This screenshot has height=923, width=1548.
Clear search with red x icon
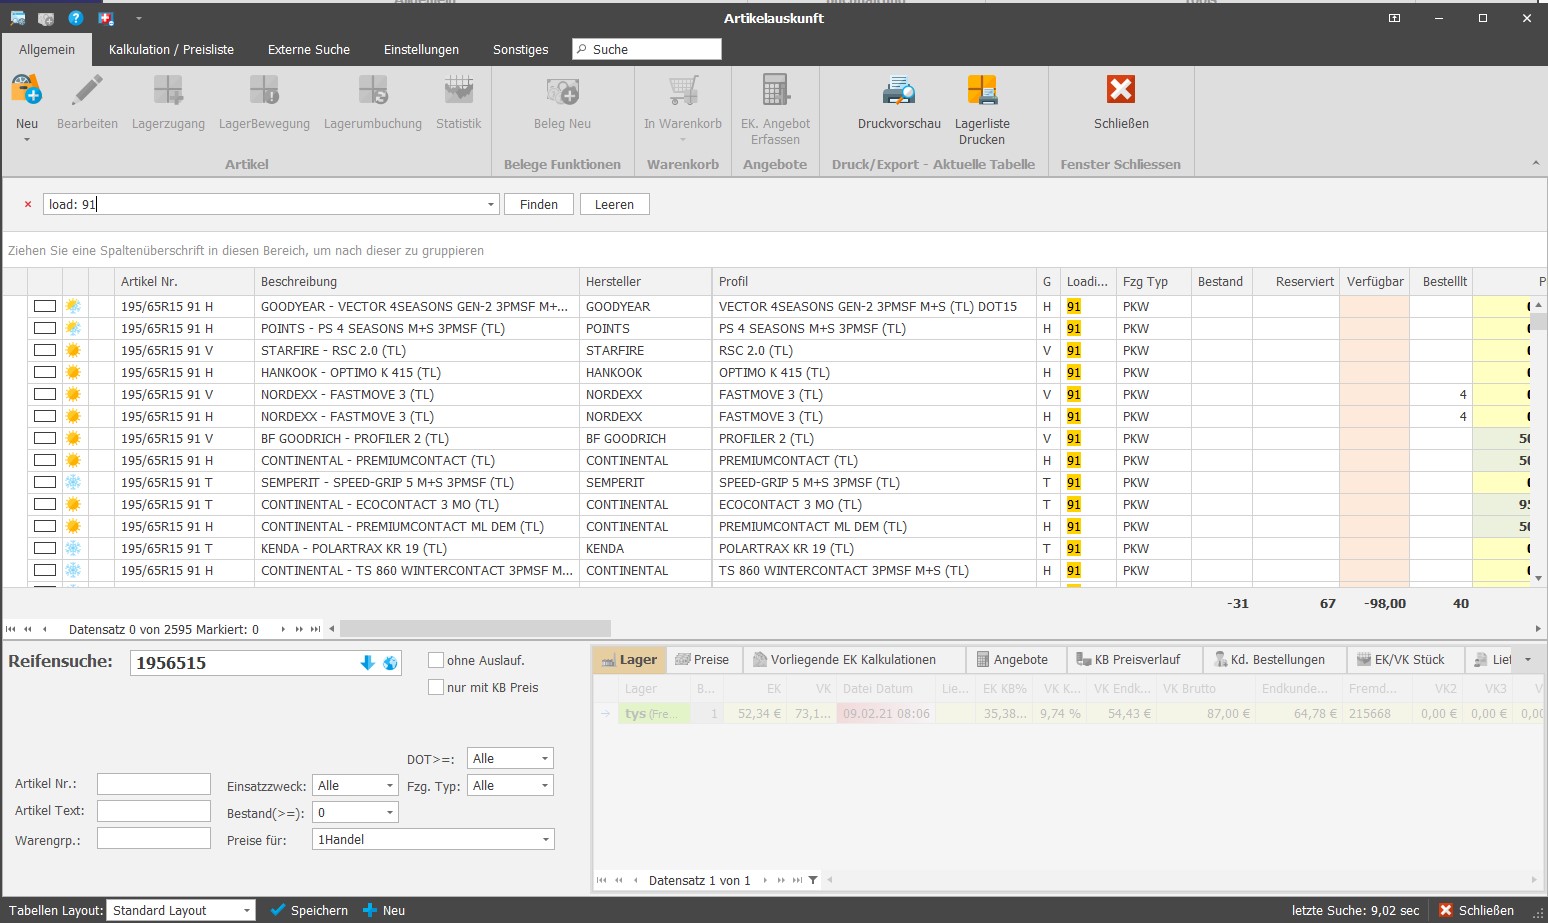click(x=28, y=204)
